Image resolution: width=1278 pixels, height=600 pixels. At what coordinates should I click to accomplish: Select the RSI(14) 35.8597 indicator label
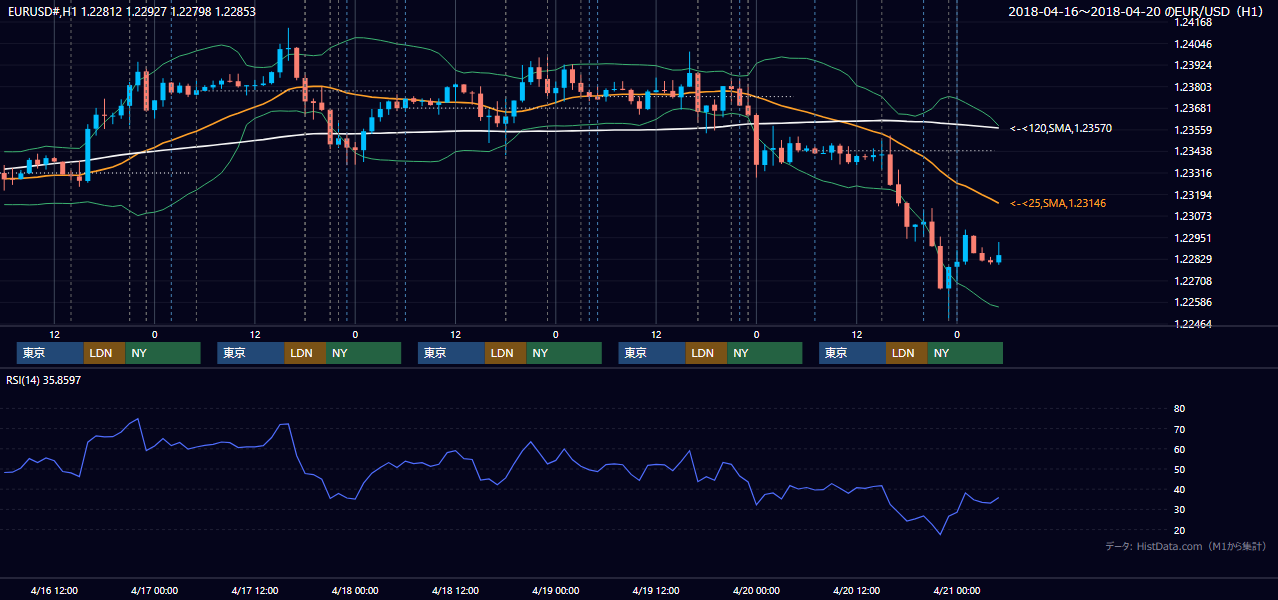[x=44, y=381]
